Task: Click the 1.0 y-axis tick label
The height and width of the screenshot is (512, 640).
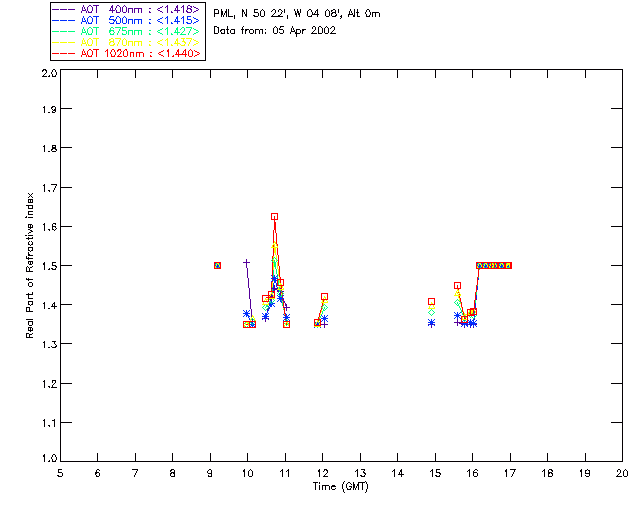Action: pyautogui.click(x=49, y=459)
